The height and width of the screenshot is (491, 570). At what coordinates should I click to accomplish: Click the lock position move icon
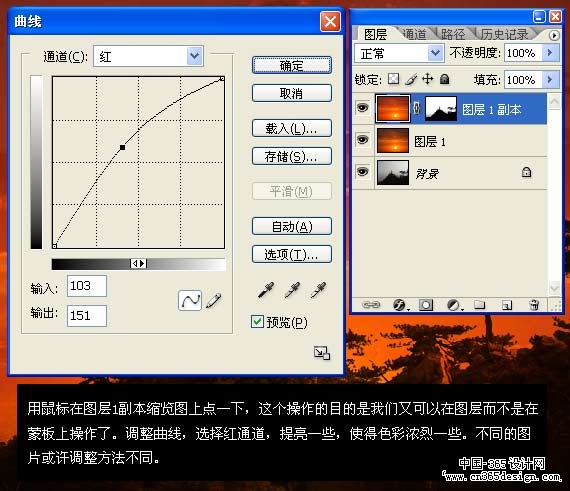(x=428, y=79)
